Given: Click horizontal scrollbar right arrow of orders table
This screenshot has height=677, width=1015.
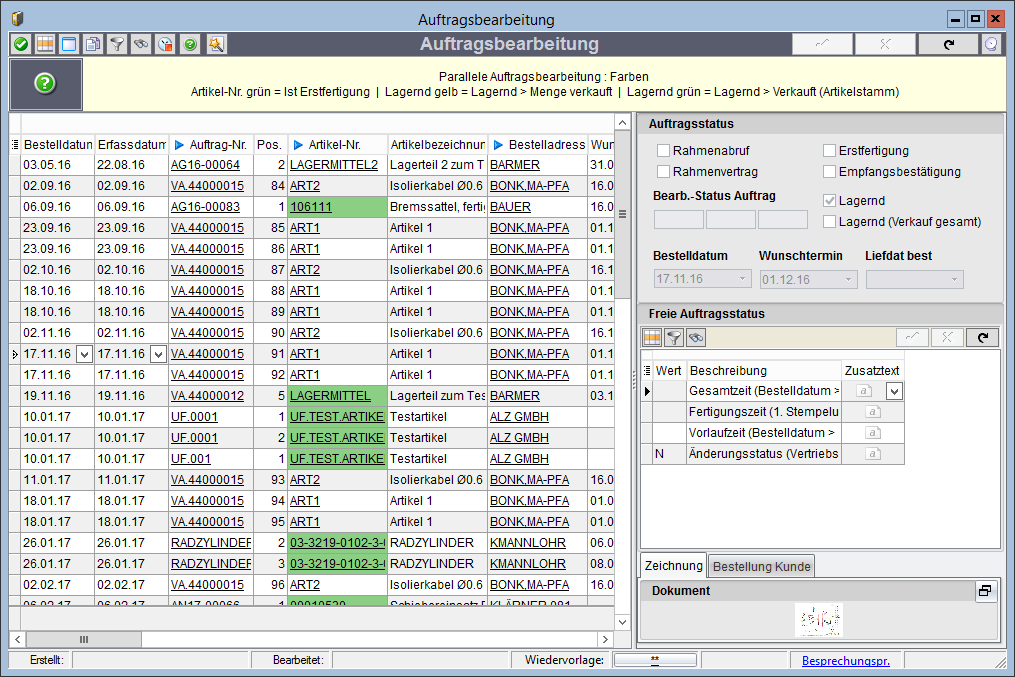Looking at the screenshot, I should click(x=605, y=639).
